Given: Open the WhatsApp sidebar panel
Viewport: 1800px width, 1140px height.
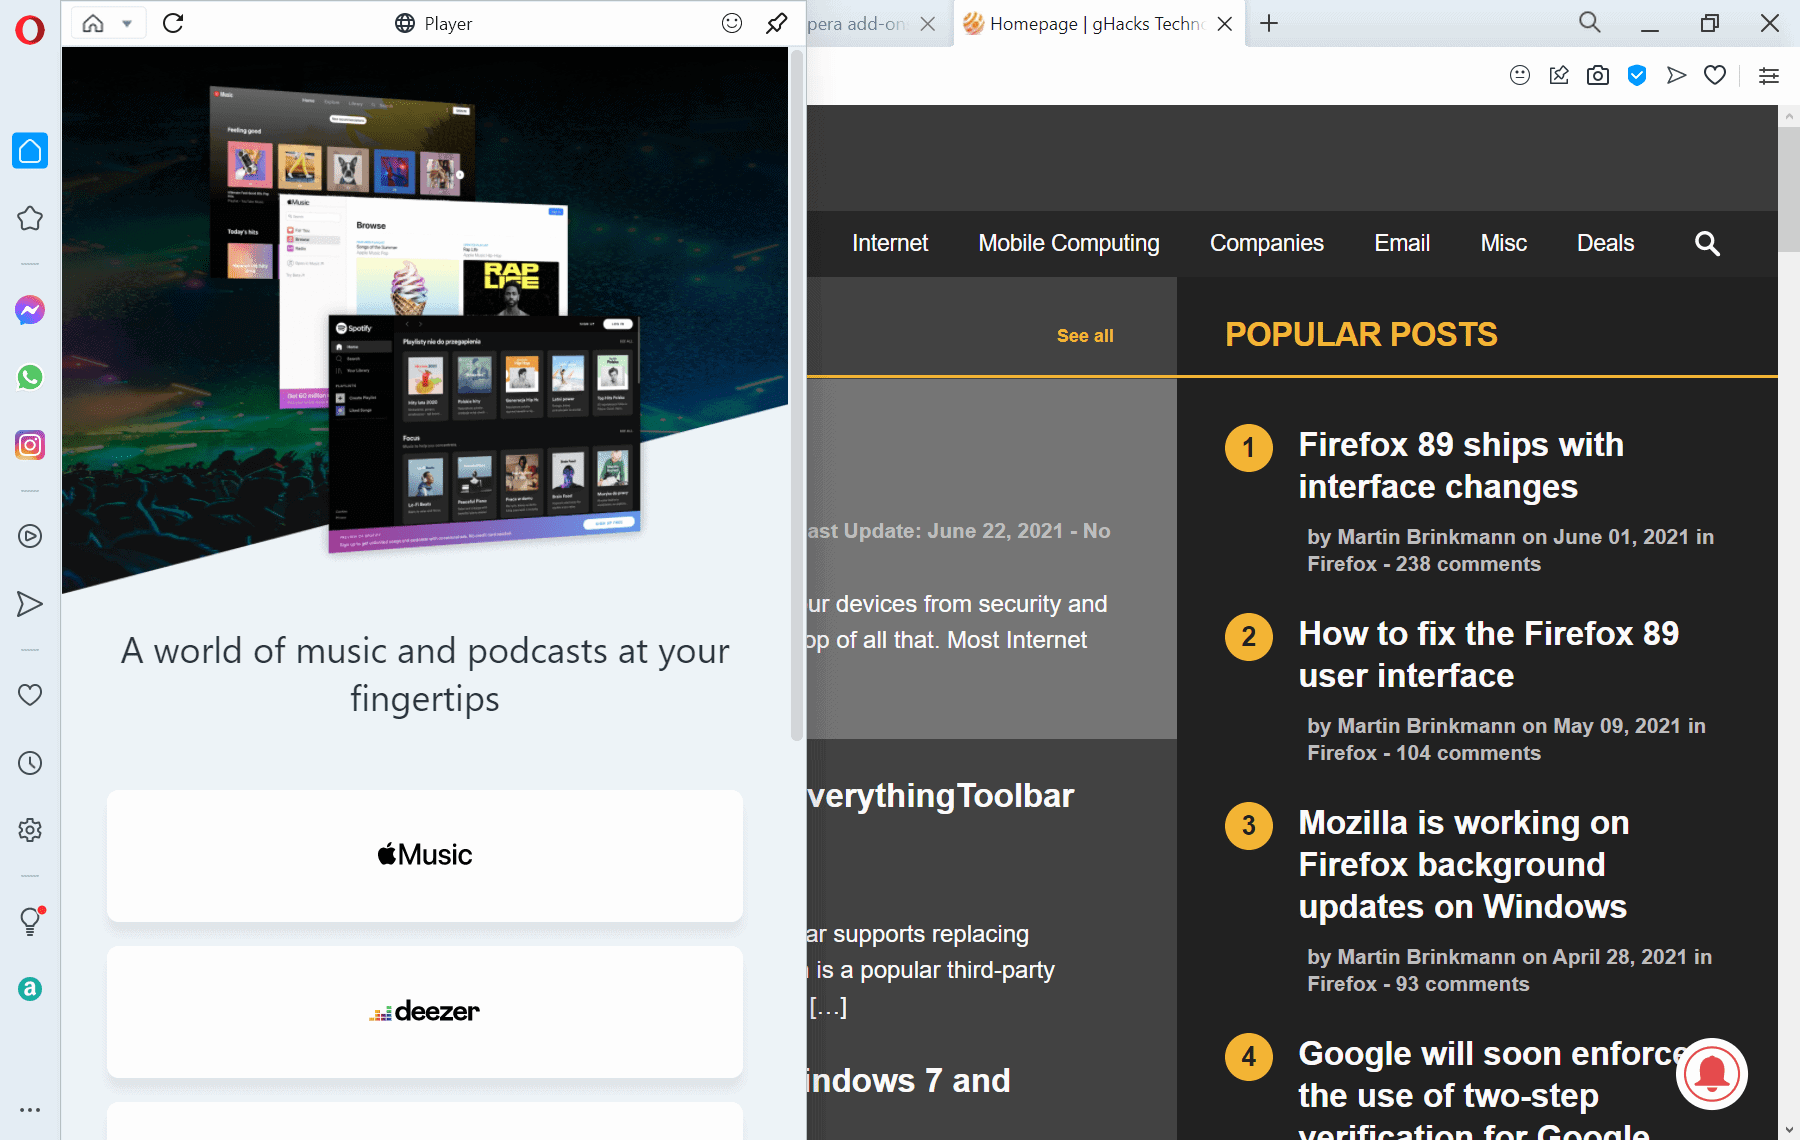Looking at the screenshot, I should [x=30, y=378].
